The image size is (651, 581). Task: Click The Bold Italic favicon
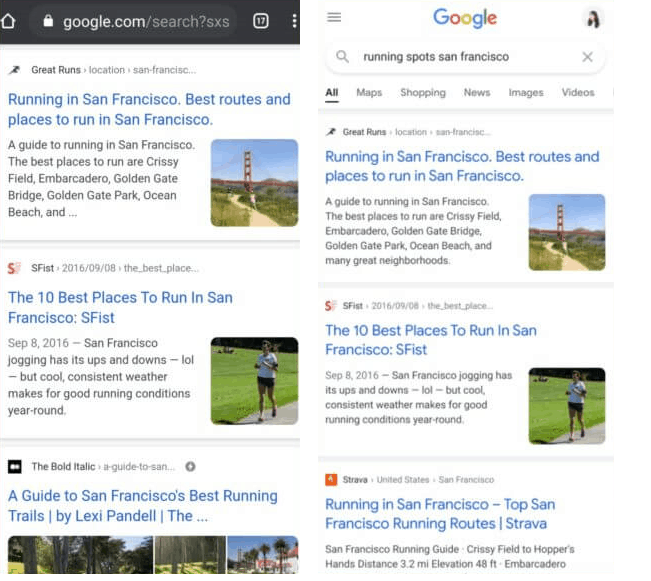point(15,466)
